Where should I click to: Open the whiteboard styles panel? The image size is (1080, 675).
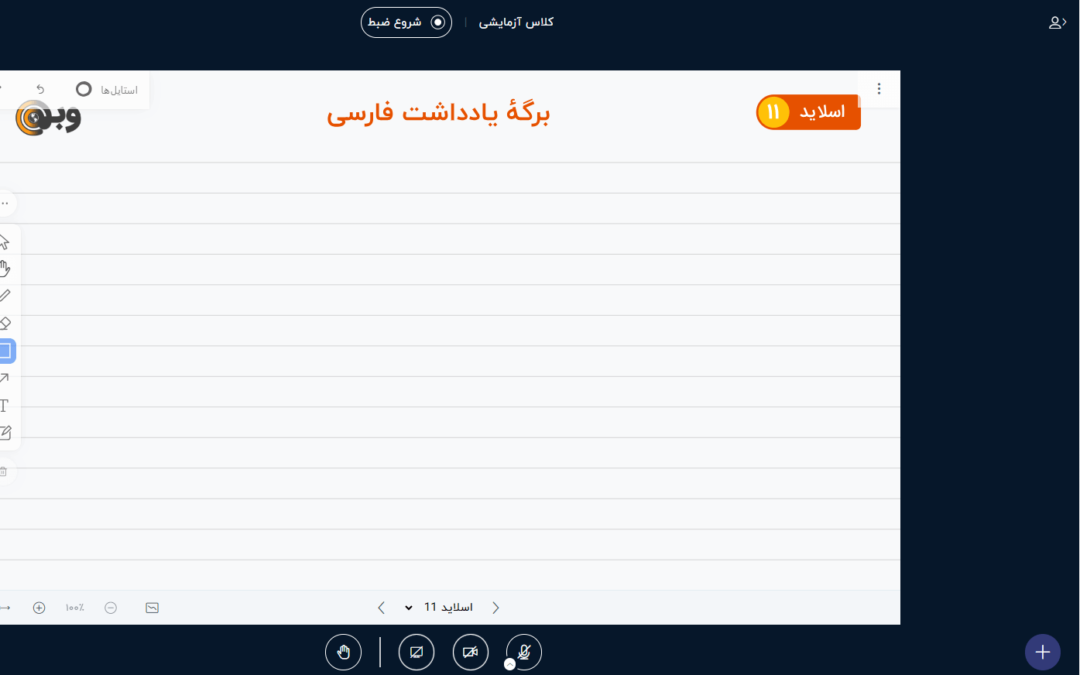(106, 90)
